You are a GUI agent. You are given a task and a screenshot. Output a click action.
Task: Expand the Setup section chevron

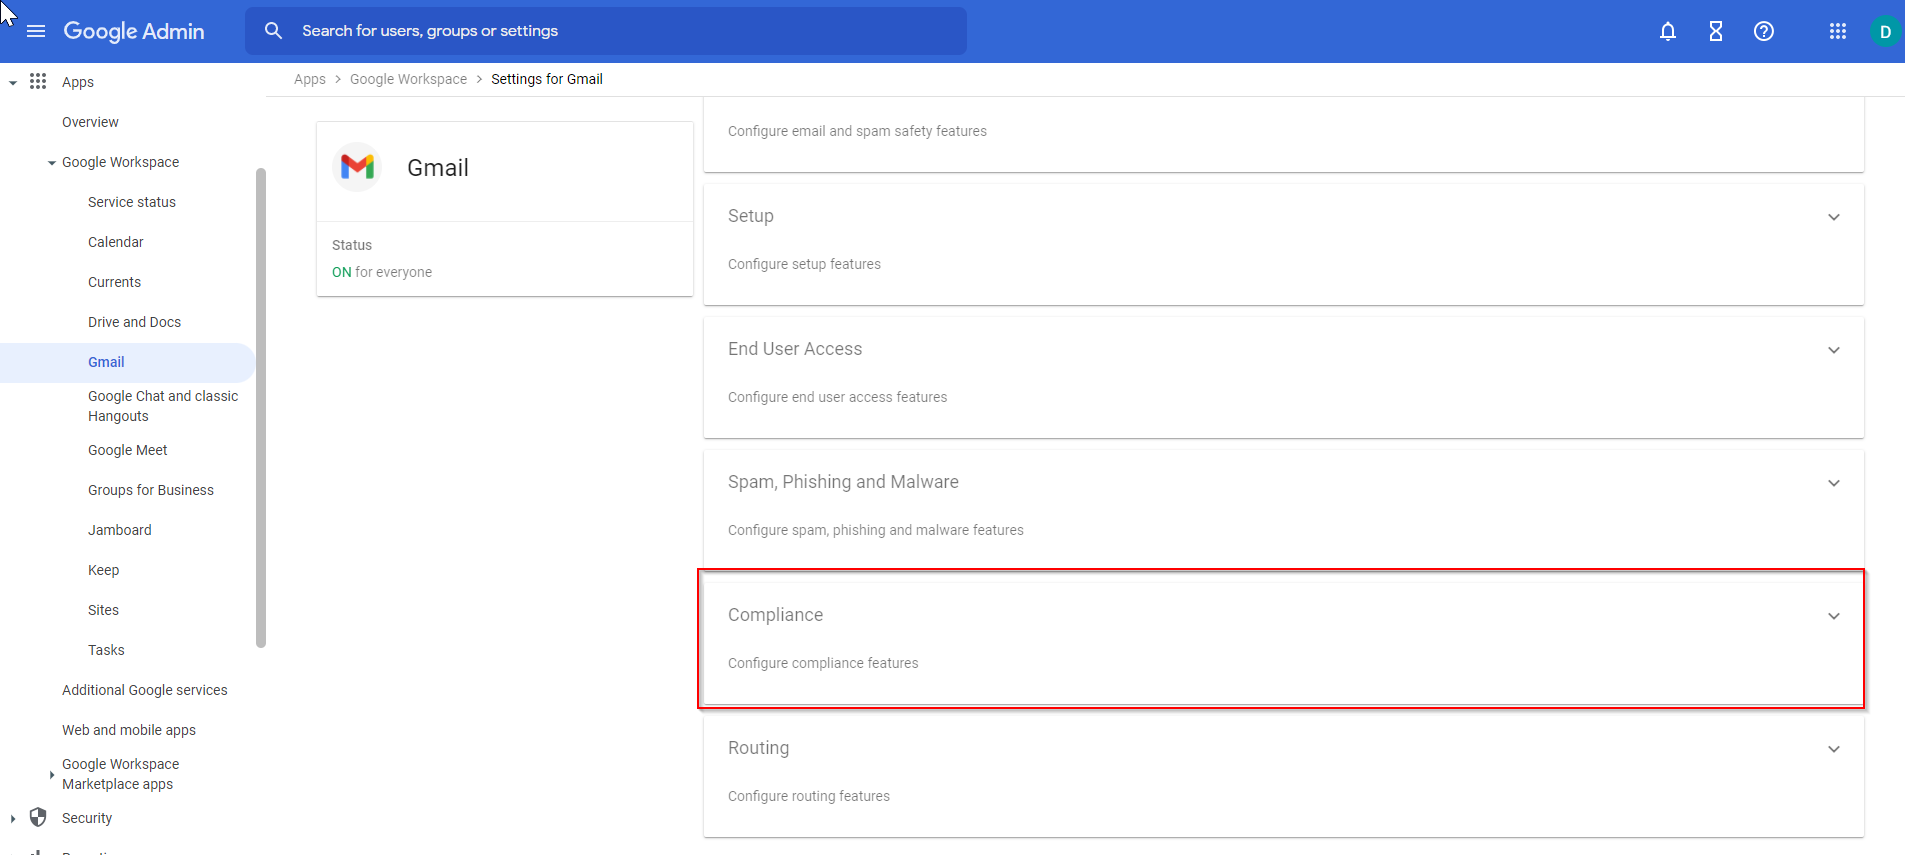[x=1833, y=217]
